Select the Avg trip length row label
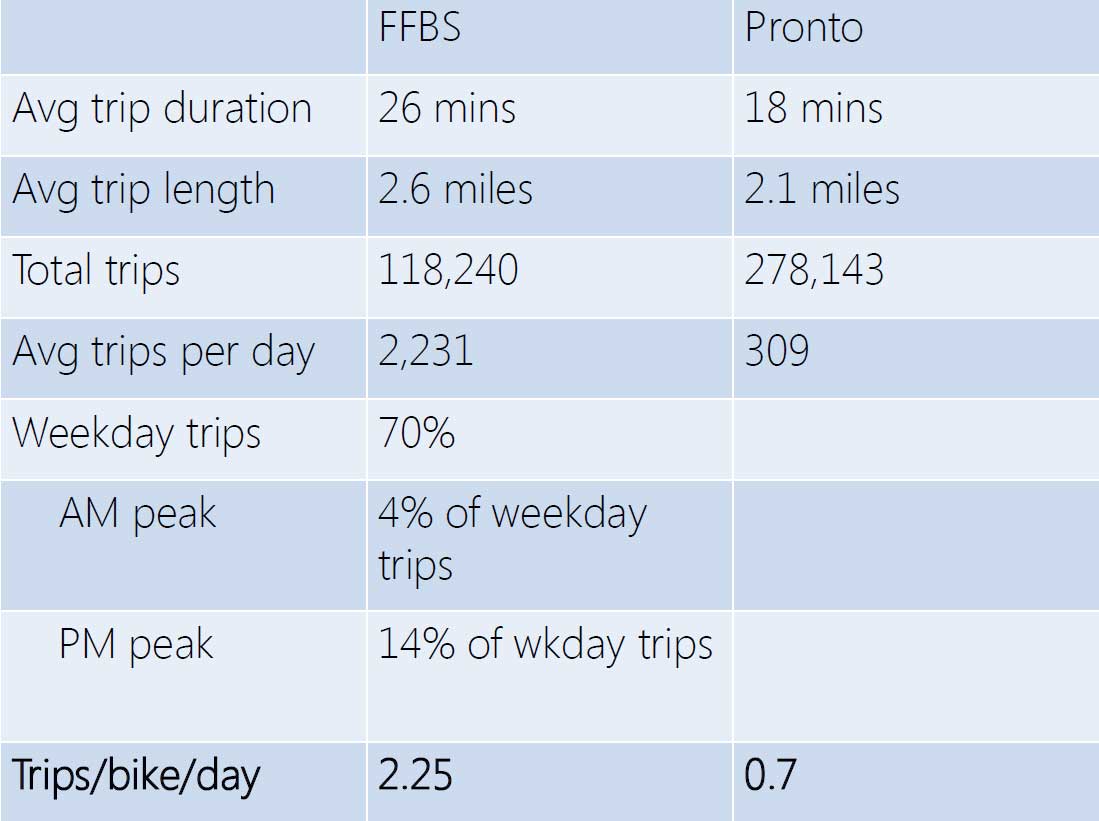Image resolution: width=1099 pixels, height=821 pixels. (x=143, y=190)
